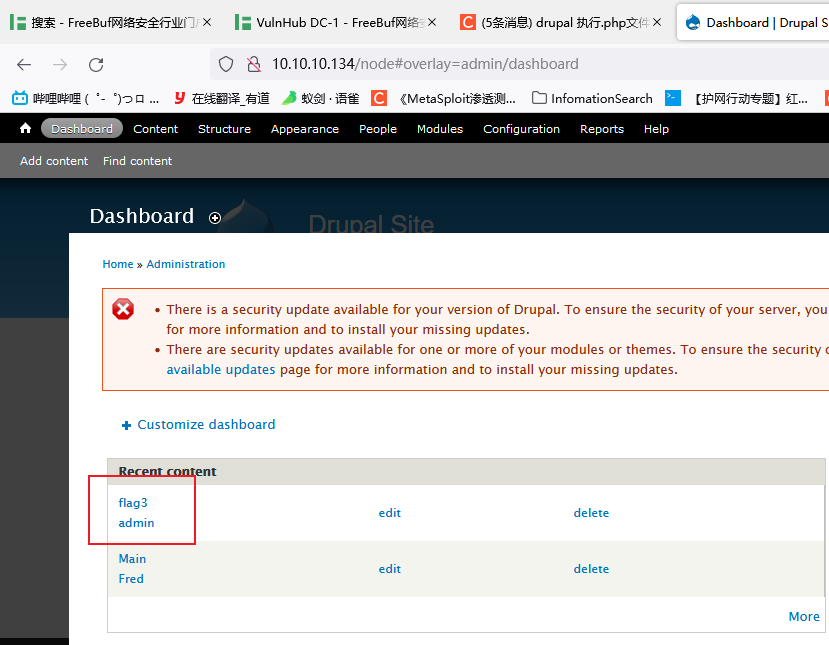Viewport: 829px width, 645px height.
Task: Open the MetaSploit bookmark
Action: click(444, 98)
